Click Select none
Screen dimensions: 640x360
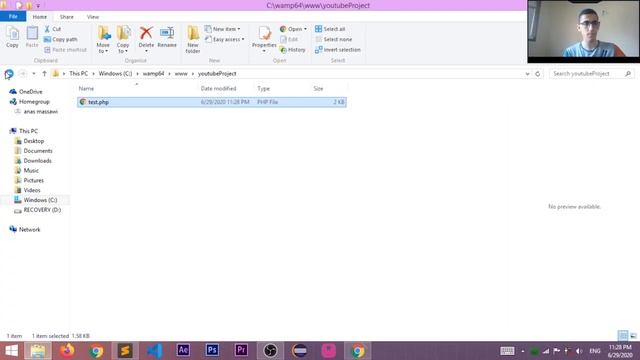pyautogui.click(x=333, y=39)
